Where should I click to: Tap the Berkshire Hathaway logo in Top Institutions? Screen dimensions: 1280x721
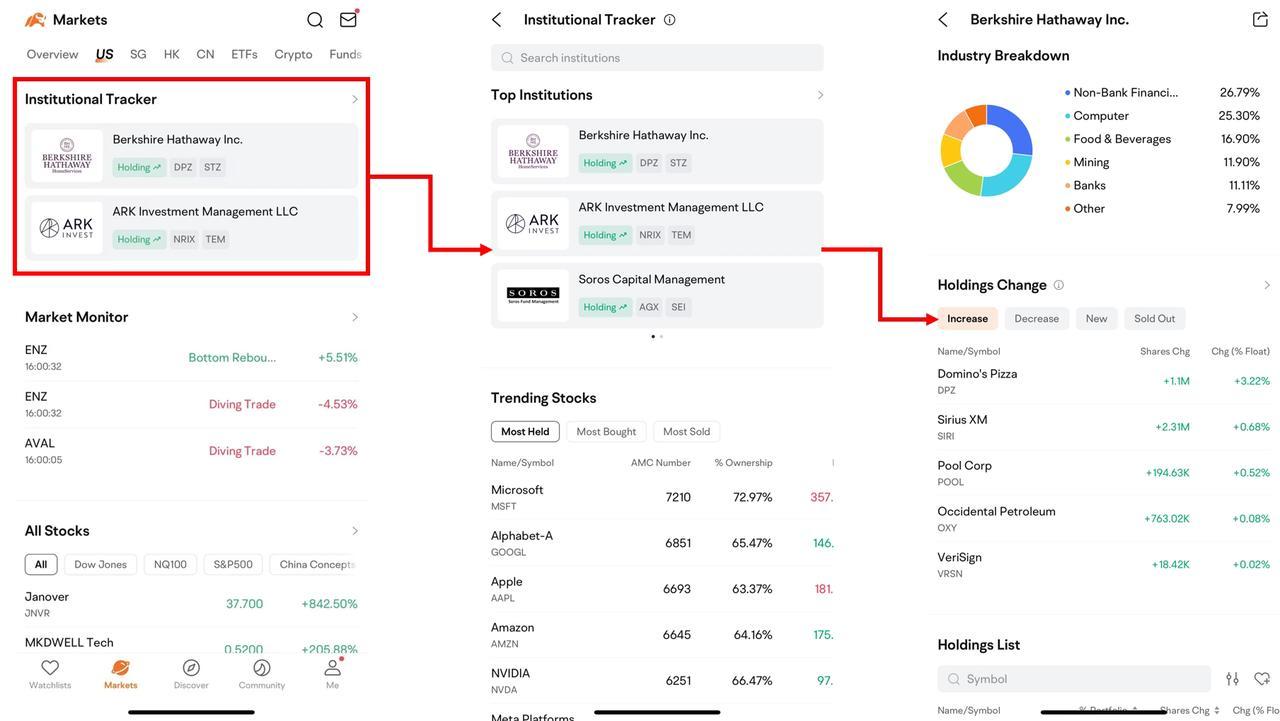533,151
